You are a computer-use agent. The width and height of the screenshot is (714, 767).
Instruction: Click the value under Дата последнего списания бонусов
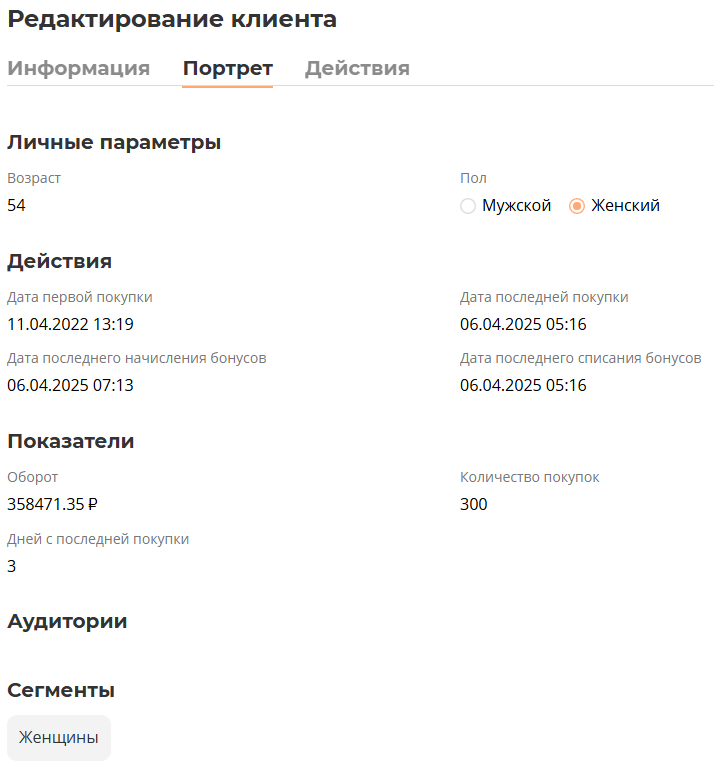523,385
